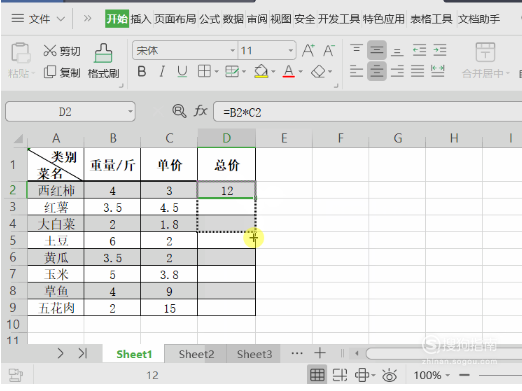The height and width of the screenshot is (391, 522).
Task: Click zoom out minus button
Action: tap(464, 375)
